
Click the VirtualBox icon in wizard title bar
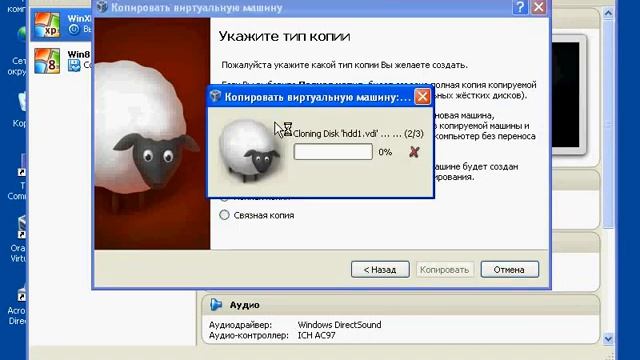click(102, 7)
